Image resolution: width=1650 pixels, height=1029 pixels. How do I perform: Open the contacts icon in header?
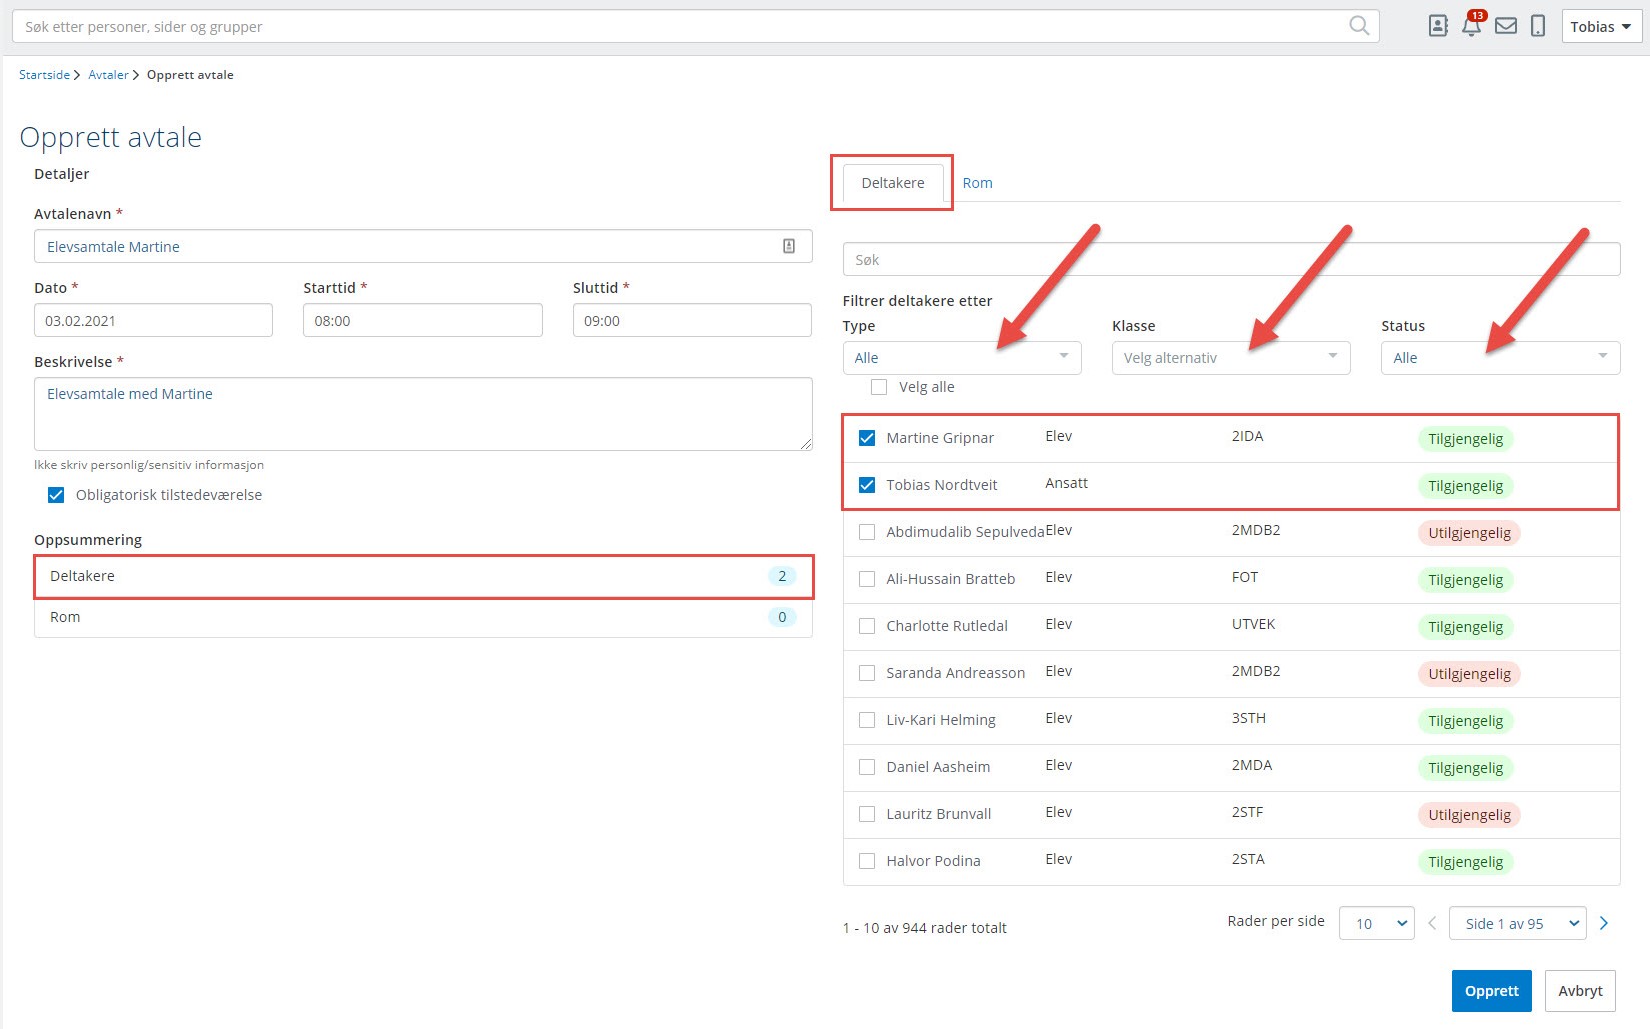coord(1438,26)
